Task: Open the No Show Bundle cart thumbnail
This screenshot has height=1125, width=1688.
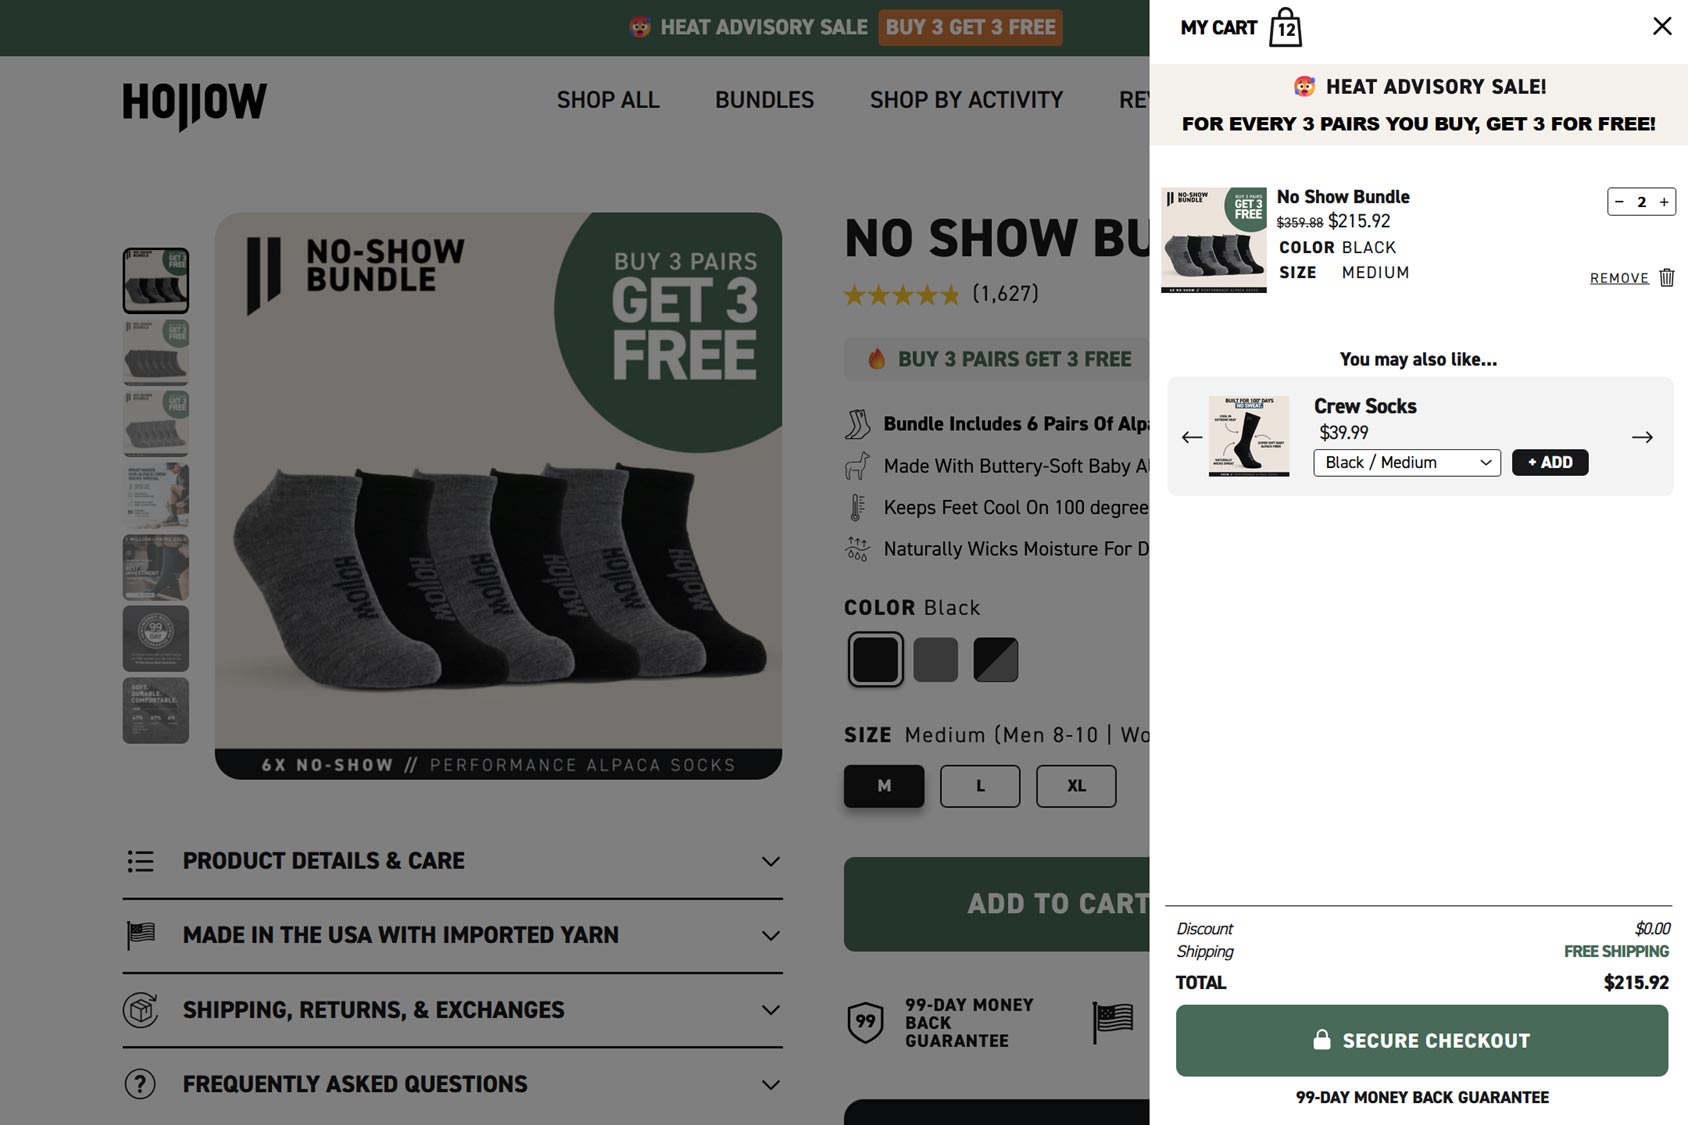Action: point(1214,240)
